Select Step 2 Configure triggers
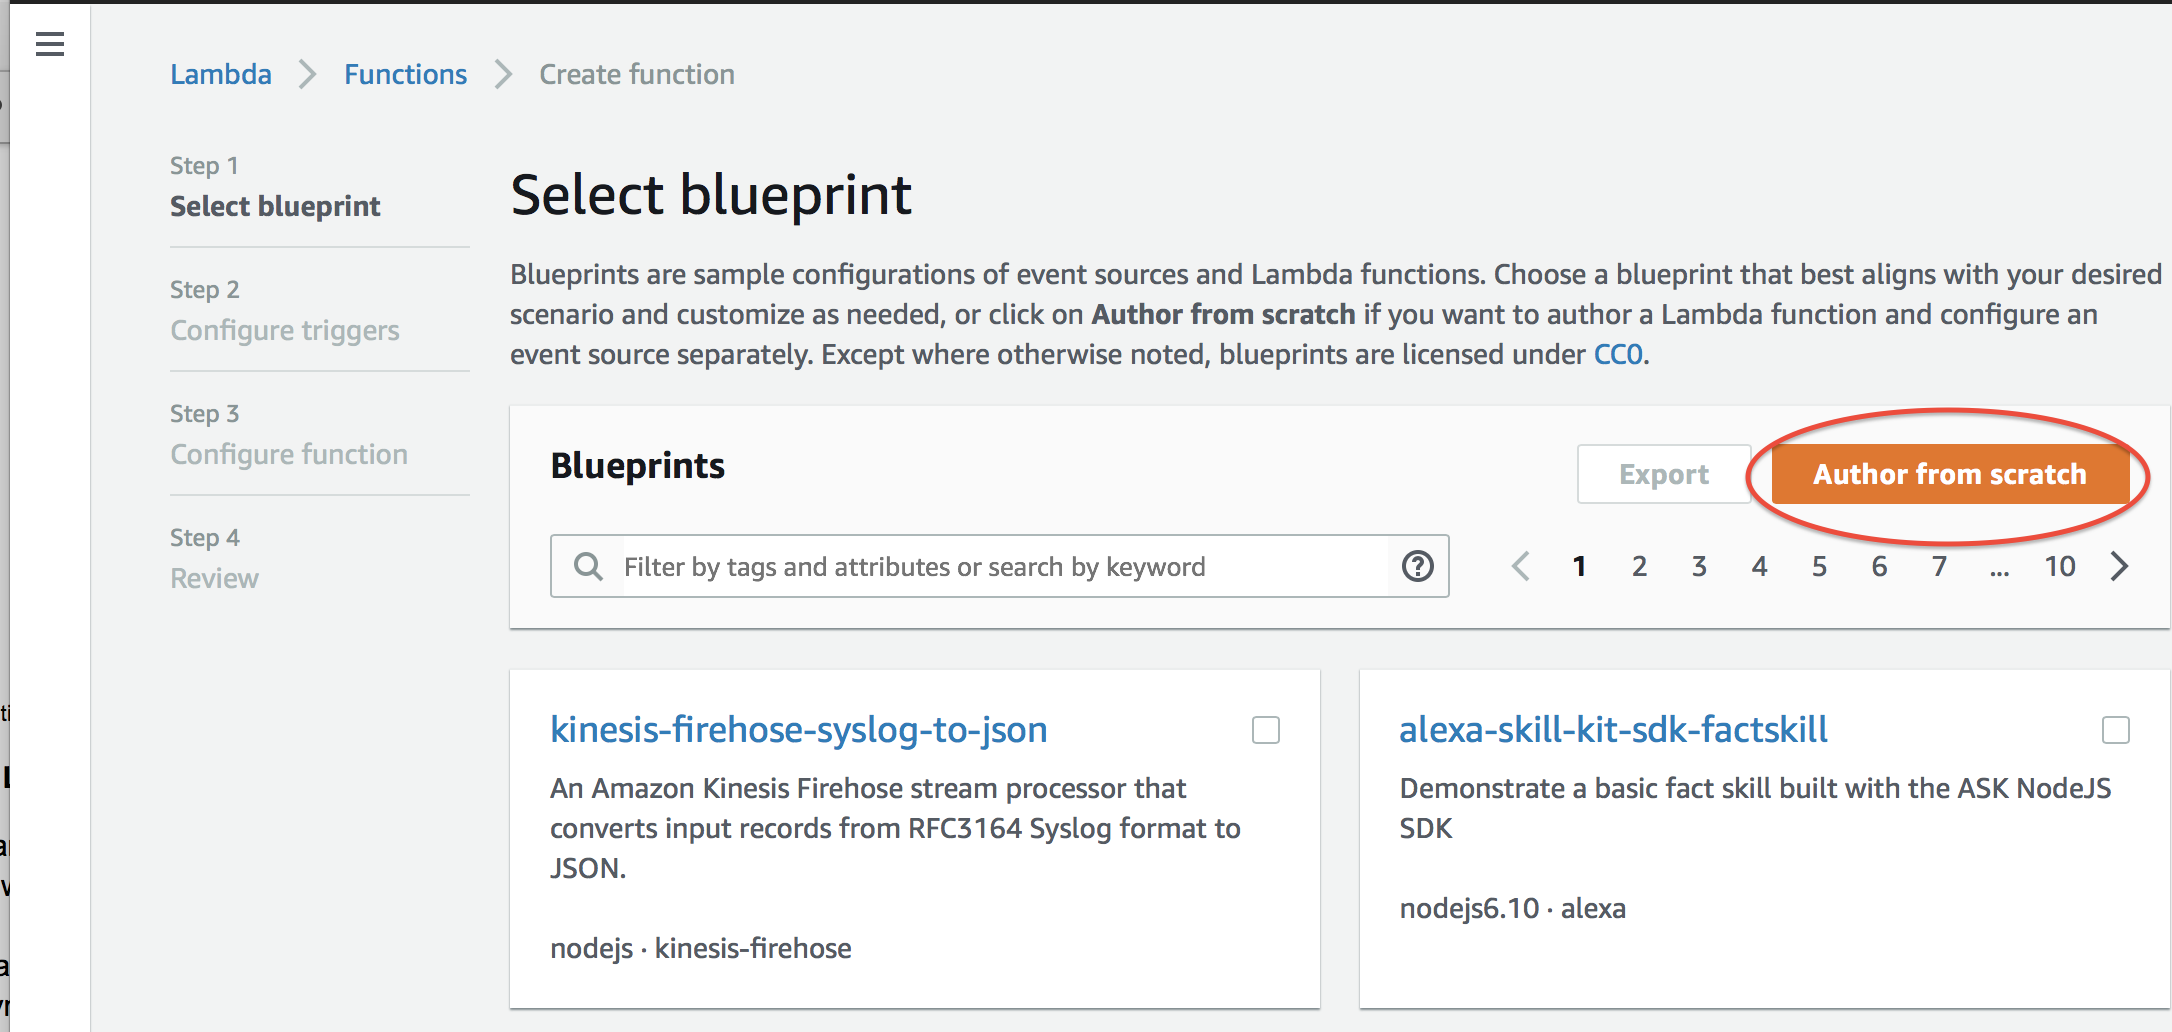2172x1032 pixels. [284, 330]
